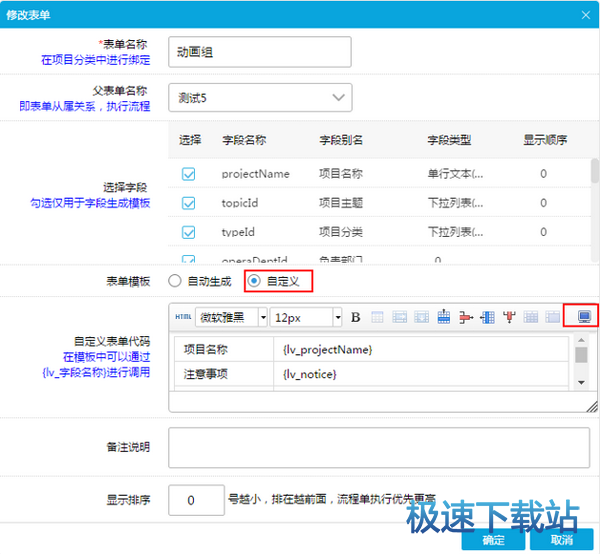Viewport: 600px width, 554px height.
Task: Click the hint 勾选仅用于字段生成模板
Action: [x=90, y=203]
